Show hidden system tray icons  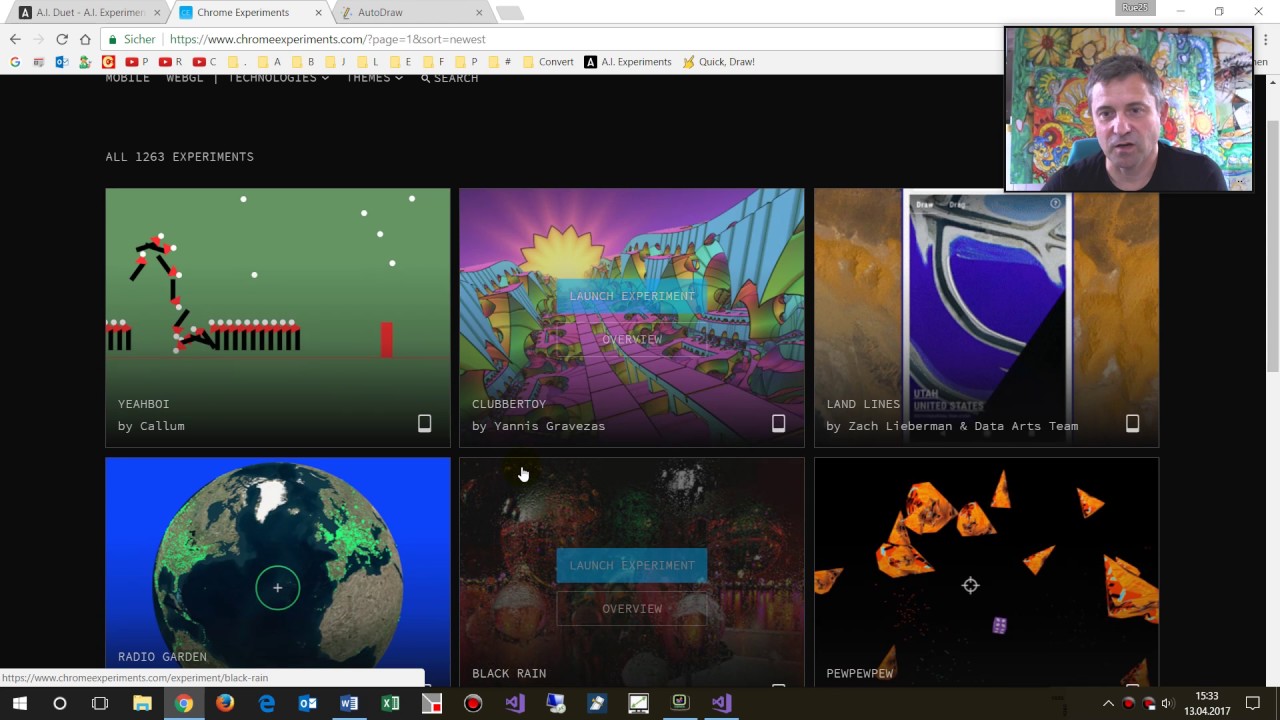tap(1108, 703)
